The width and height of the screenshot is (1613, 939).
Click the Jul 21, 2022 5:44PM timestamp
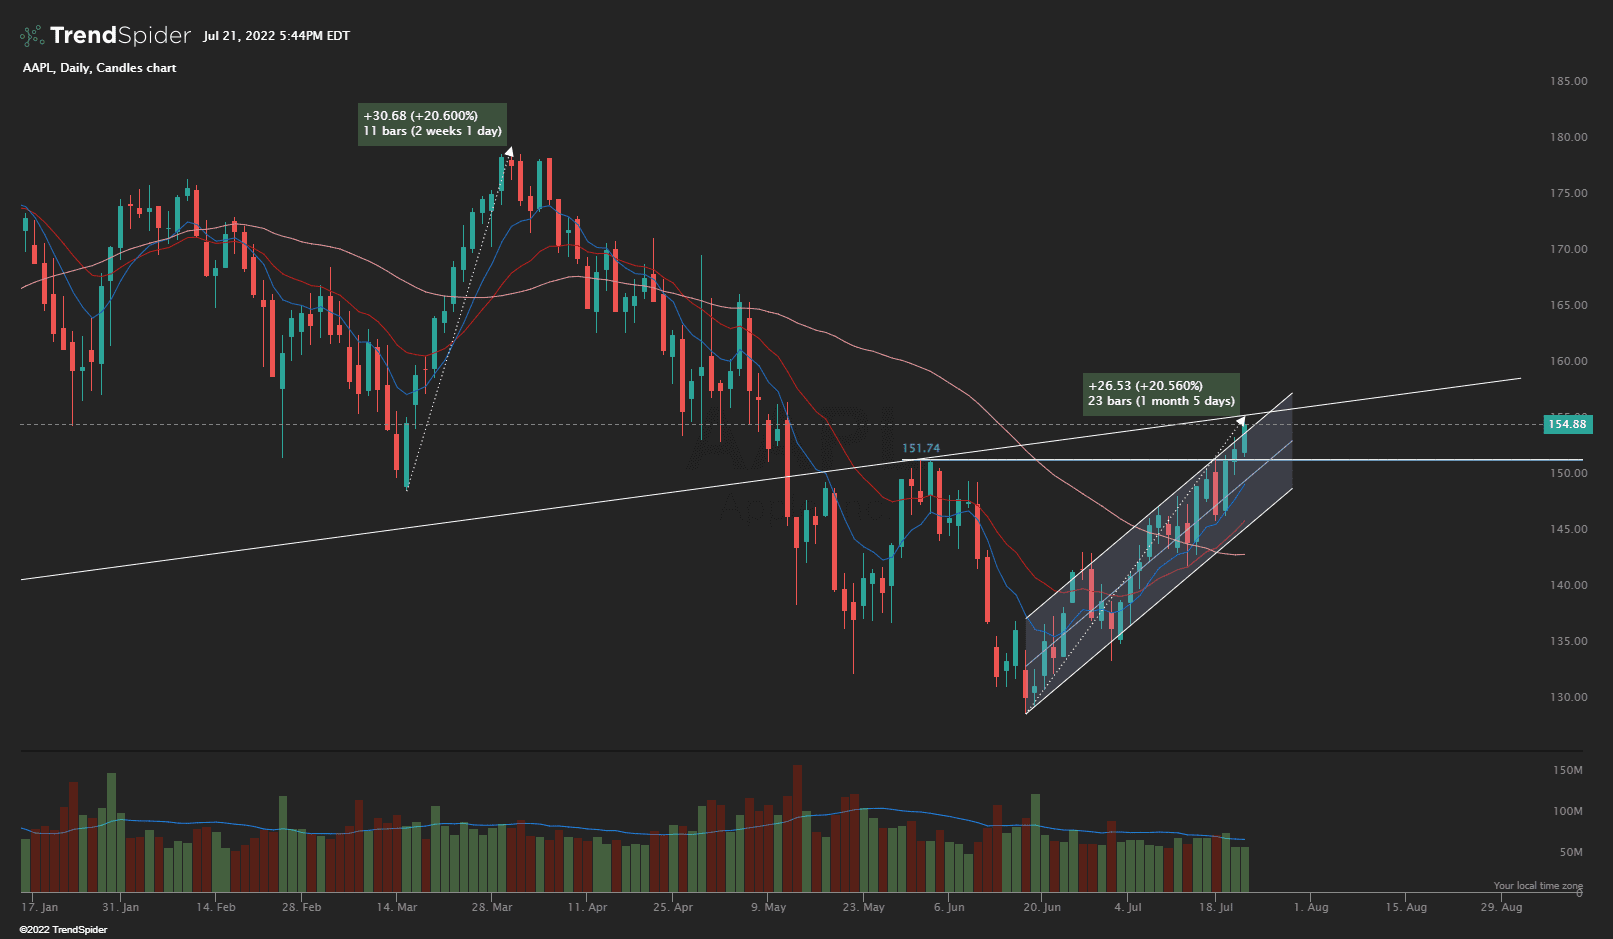276,36
